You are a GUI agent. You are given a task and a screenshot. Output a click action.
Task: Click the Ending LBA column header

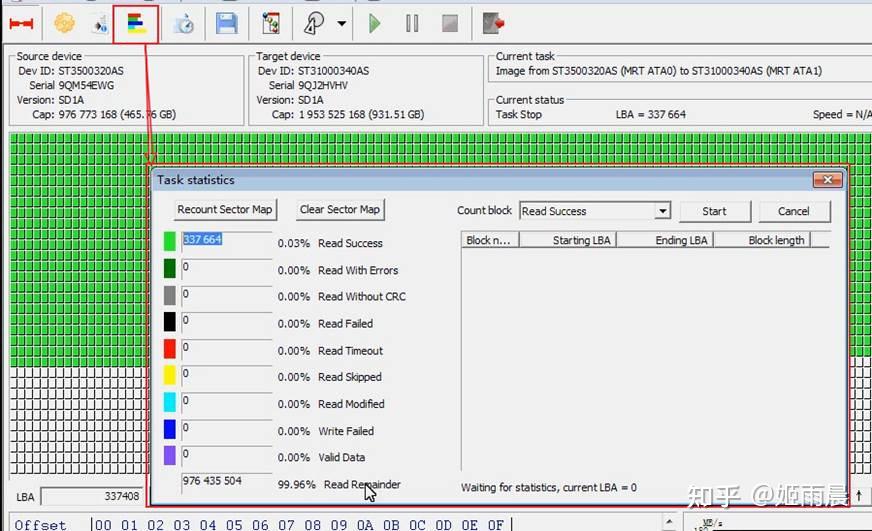pos(665,240)
